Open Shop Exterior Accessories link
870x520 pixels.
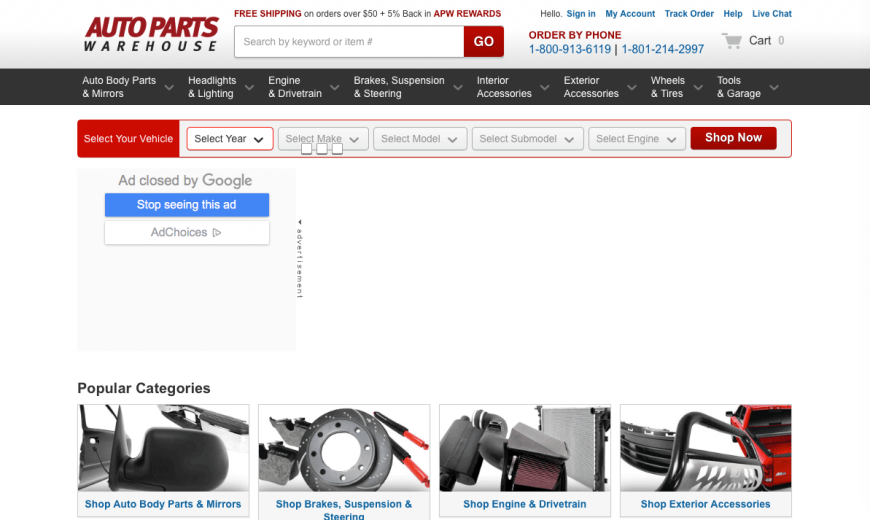(x=705, y=504)
